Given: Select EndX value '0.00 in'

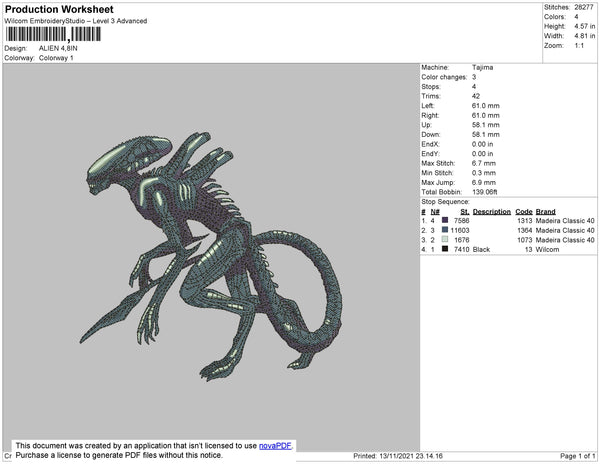Looking at the screenshot, I should click(x=483, y=144).
